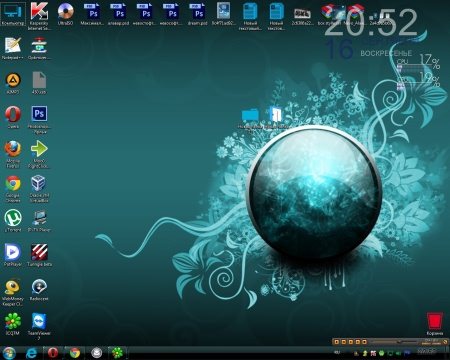
Task: Open the first Новый текстовый document
Action: tap(250, 16)
